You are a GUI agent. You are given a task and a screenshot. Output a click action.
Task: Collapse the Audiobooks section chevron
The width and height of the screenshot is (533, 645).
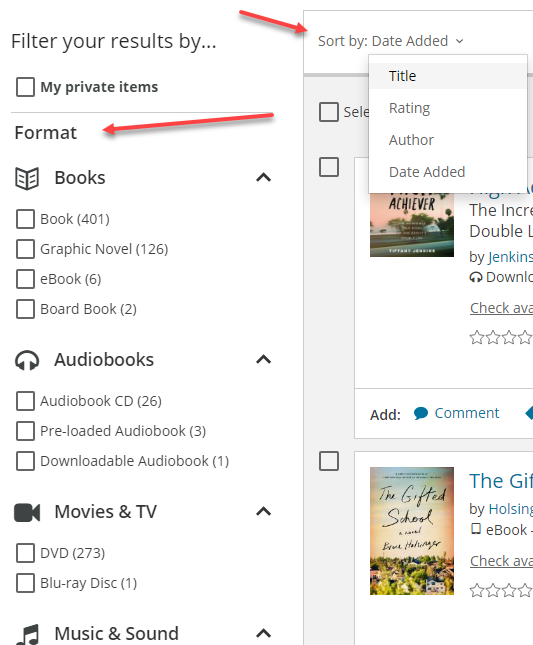pyautogui.click(x=264, y=360)
